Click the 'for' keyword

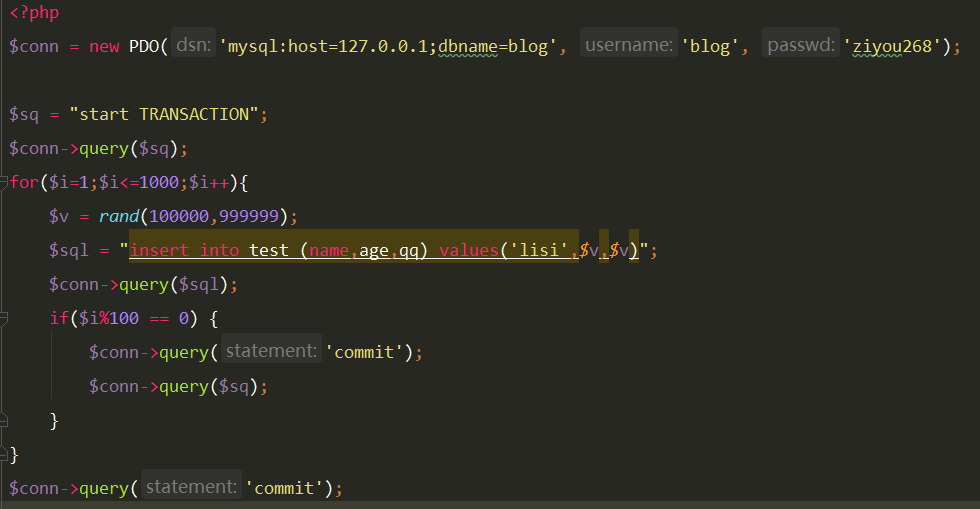[x=24, y=183]
